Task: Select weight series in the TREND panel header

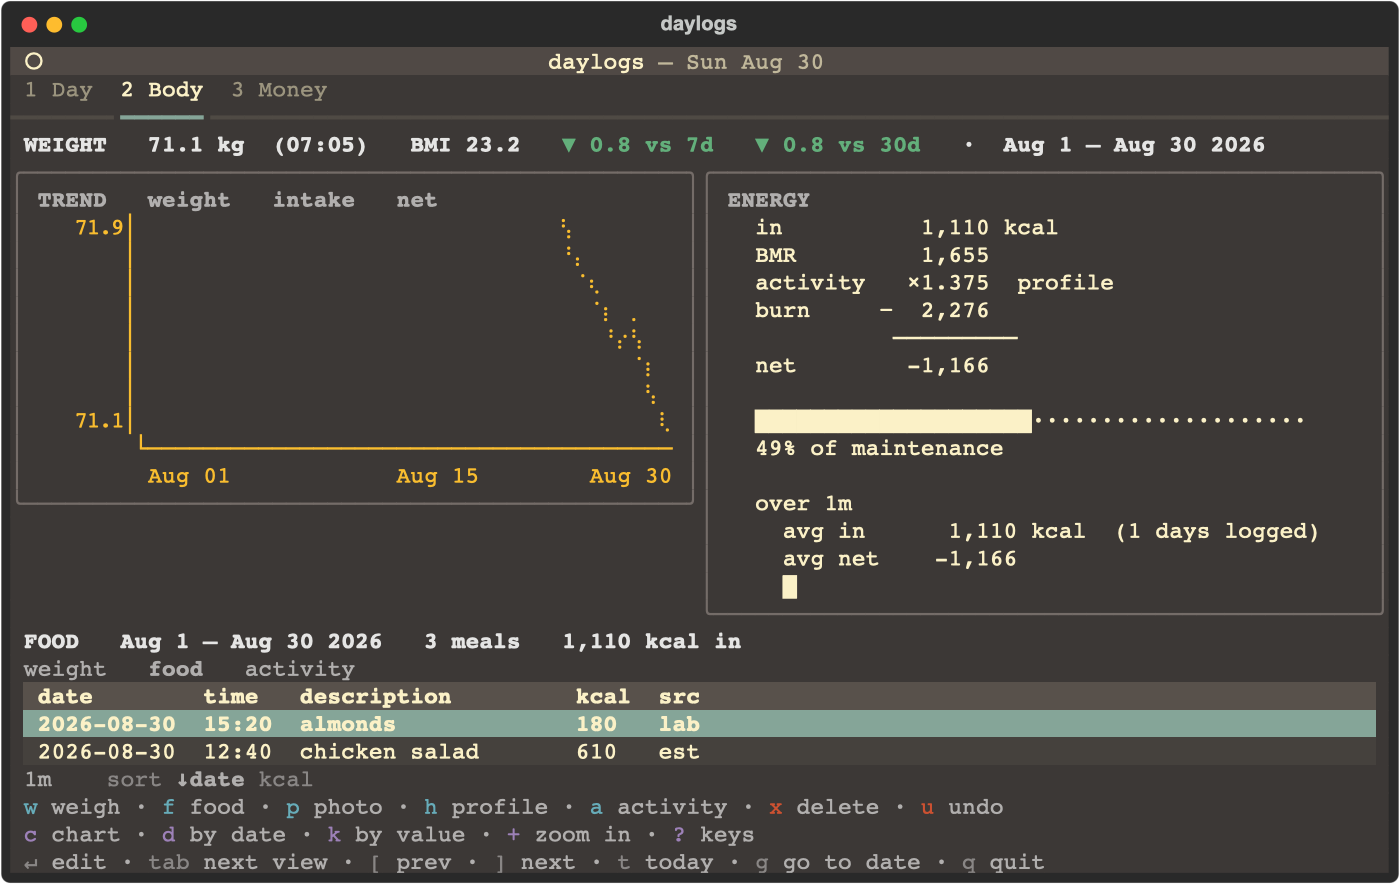Action: pyautogui.click(x=189, y=200)
